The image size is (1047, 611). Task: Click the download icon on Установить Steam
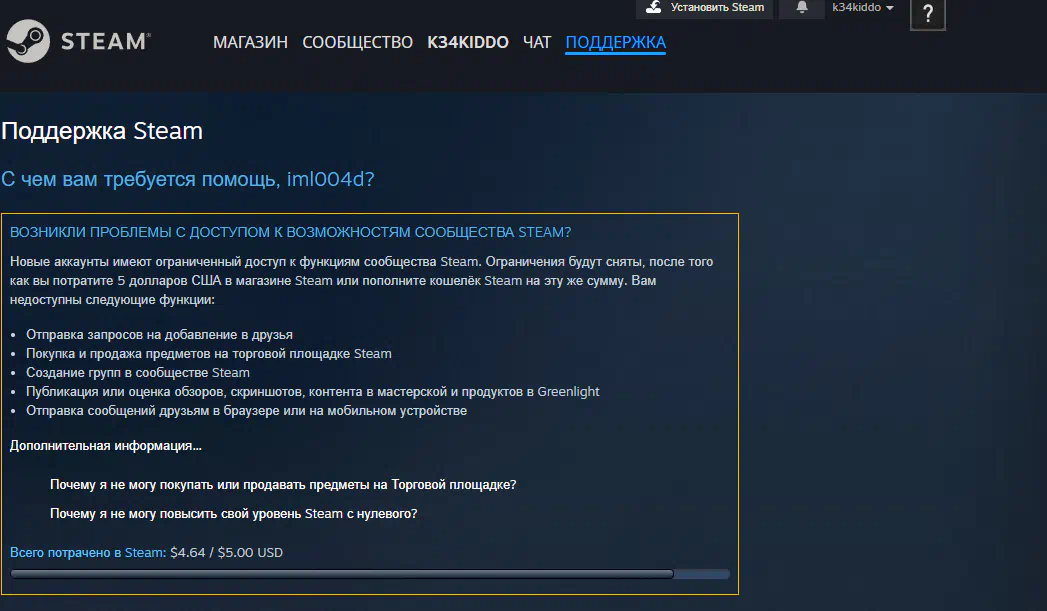tap(654, 7)
